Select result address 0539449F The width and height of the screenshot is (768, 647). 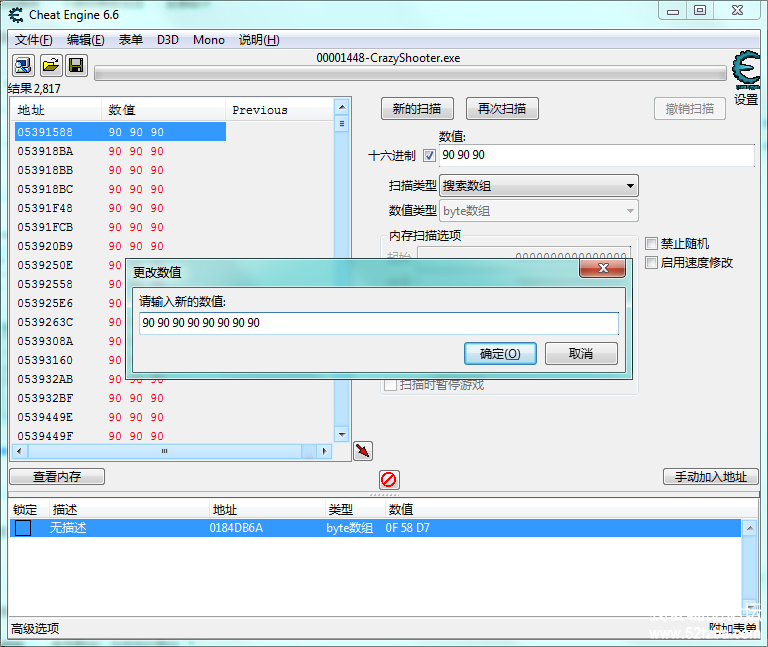(x=45, y=436)
